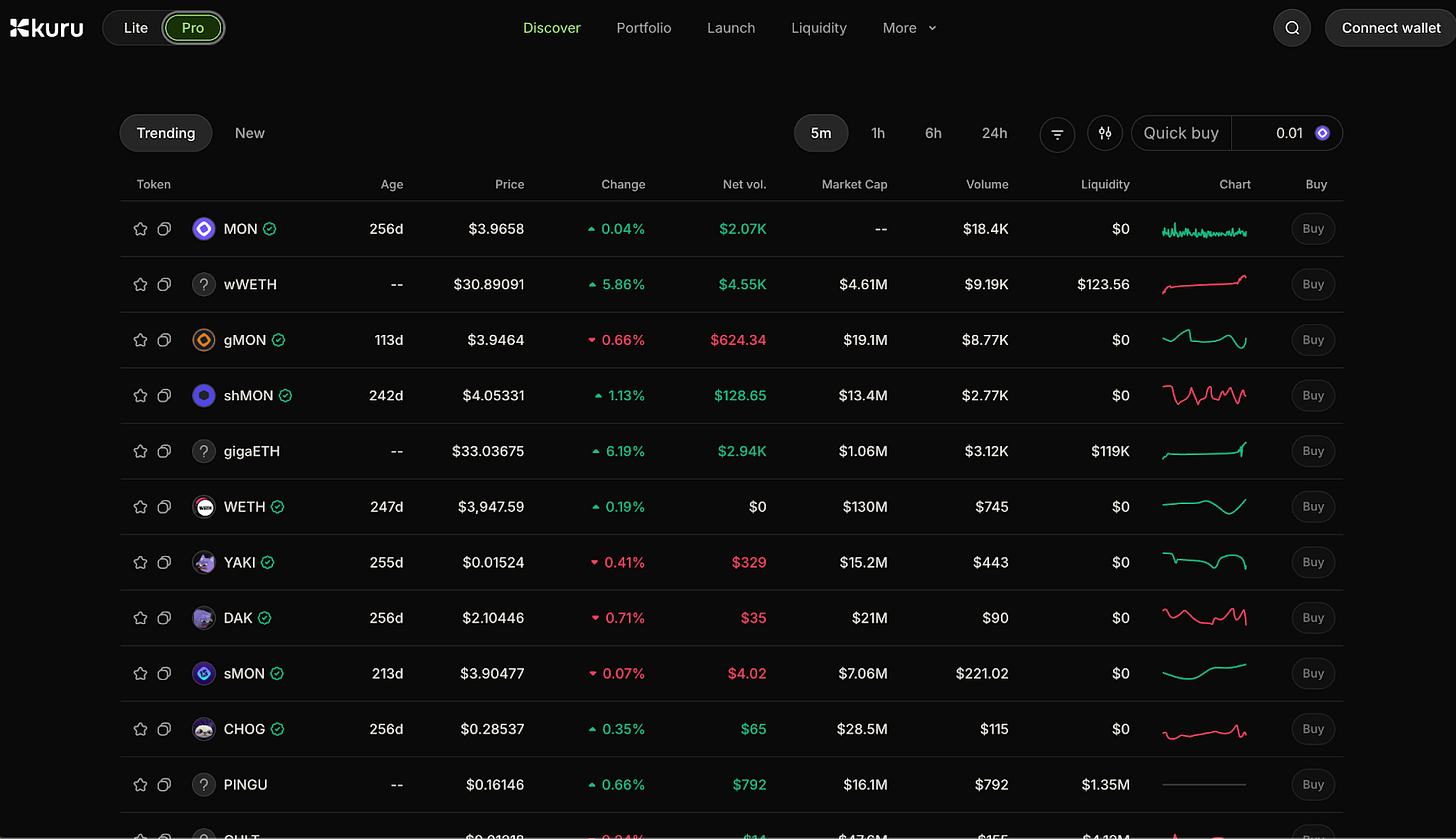Image resolution: width=1456 pixels, height=839 pixels.
Task: Copy the PINGU token address
Action: 164,785
